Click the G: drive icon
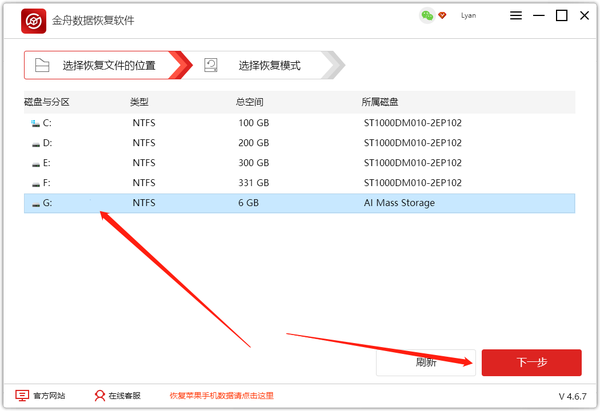The height and width of the screenshot is (411, 600). (x=36, y=204)
